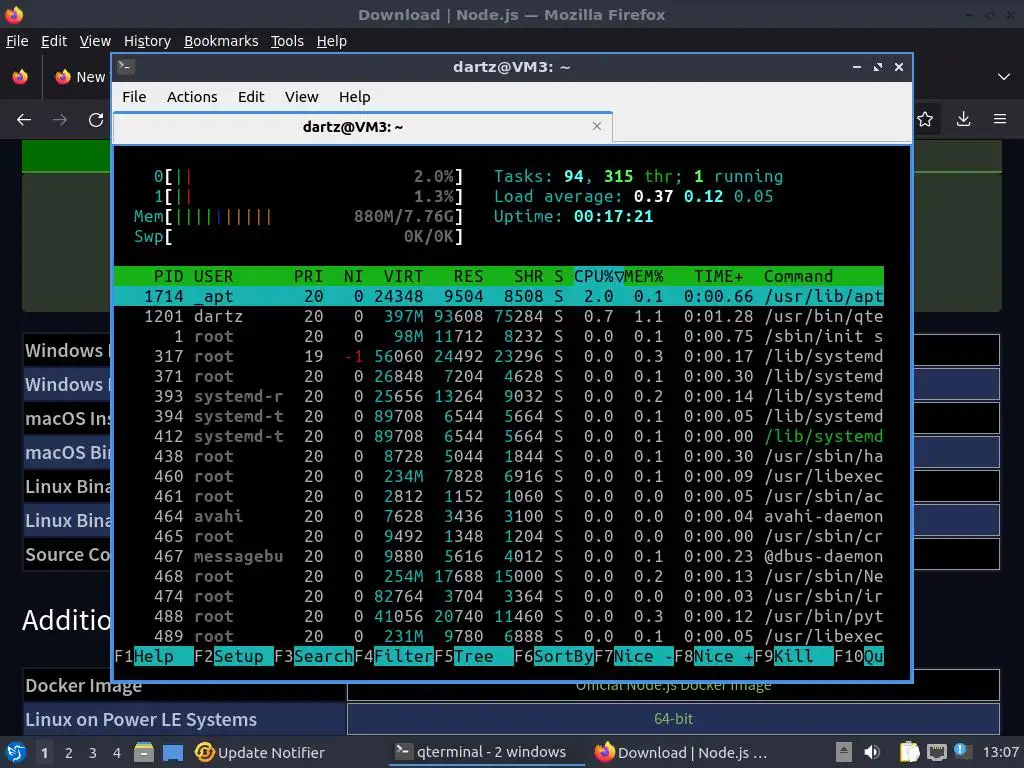Screen dimensions: 1024x768
Task: Sort by TIME+ column header
Action: 718,276
